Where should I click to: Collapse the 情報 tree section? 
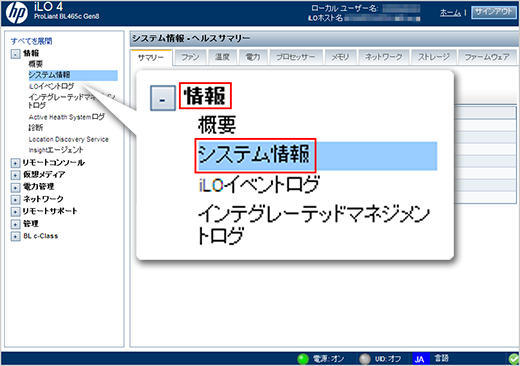coord(15,54)
